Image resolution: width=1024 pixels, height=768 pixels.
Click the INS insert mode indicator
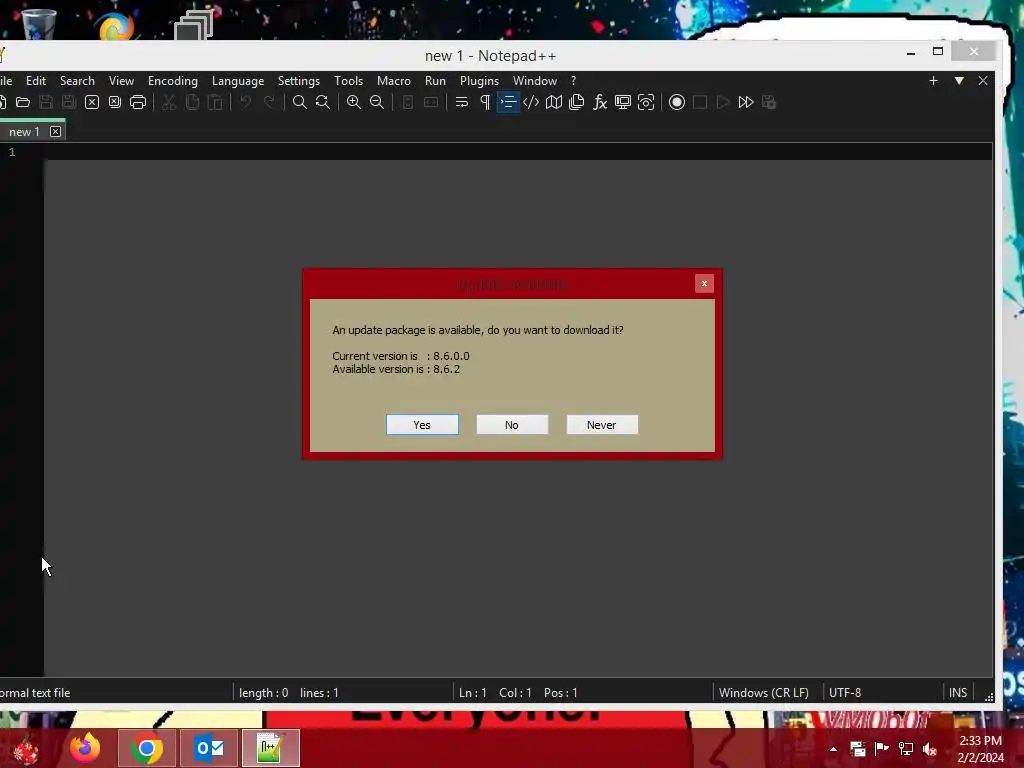[x=958, y=692]
